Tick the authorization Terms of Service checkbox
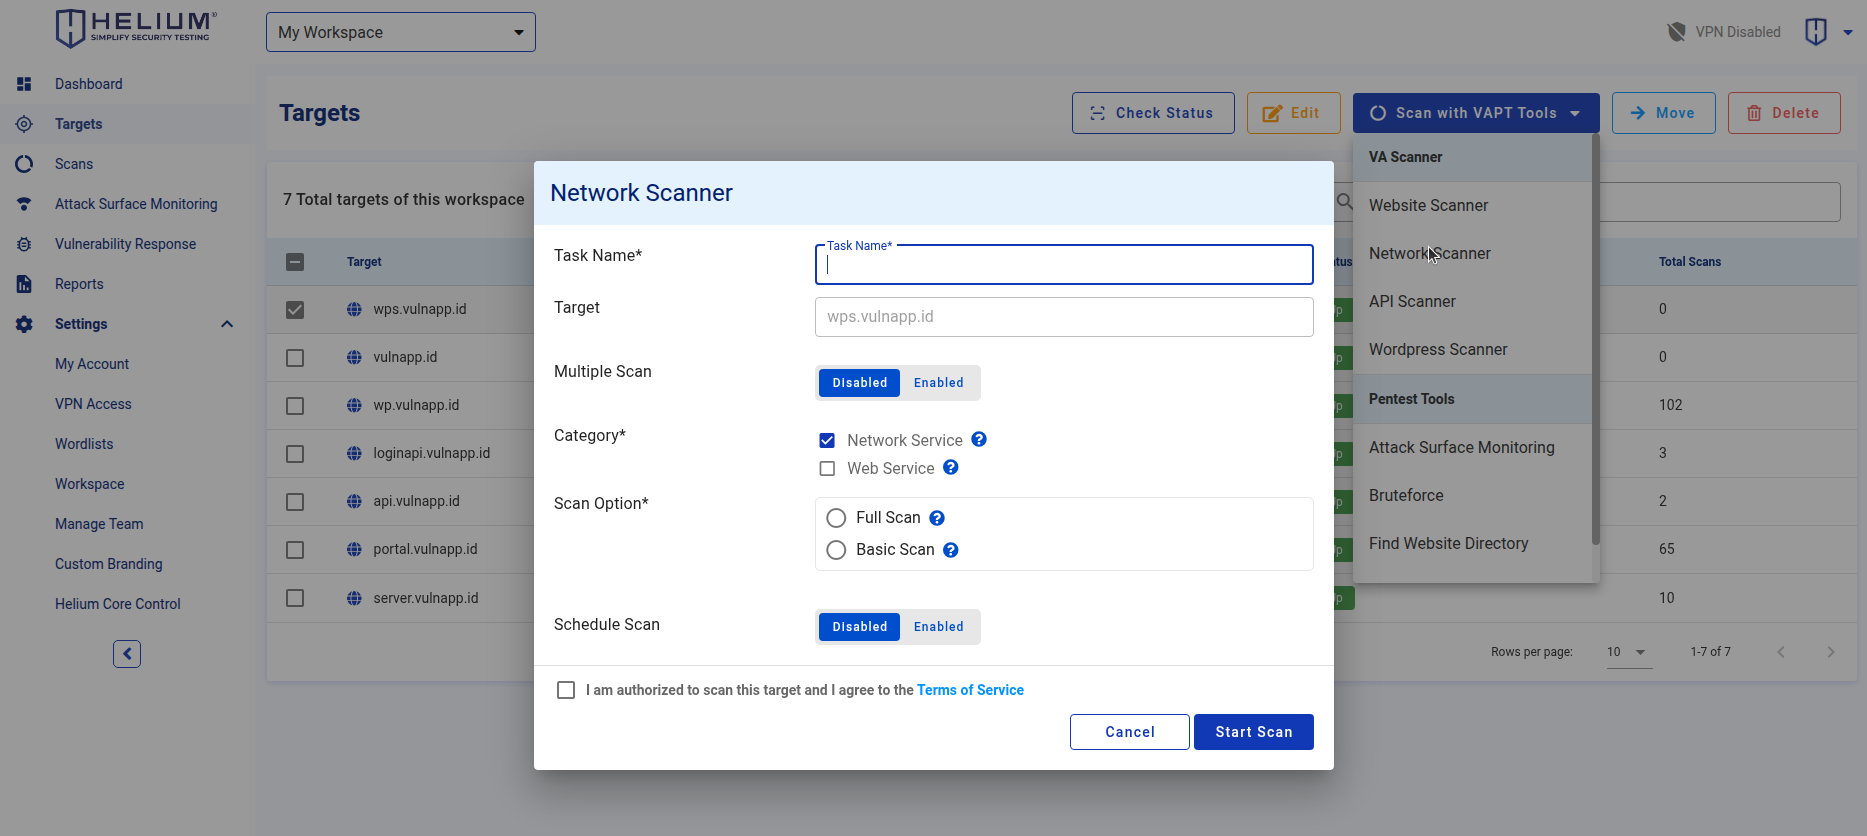Image resolution: width=1867 pixels, height=836 pixels. [566, 690]
